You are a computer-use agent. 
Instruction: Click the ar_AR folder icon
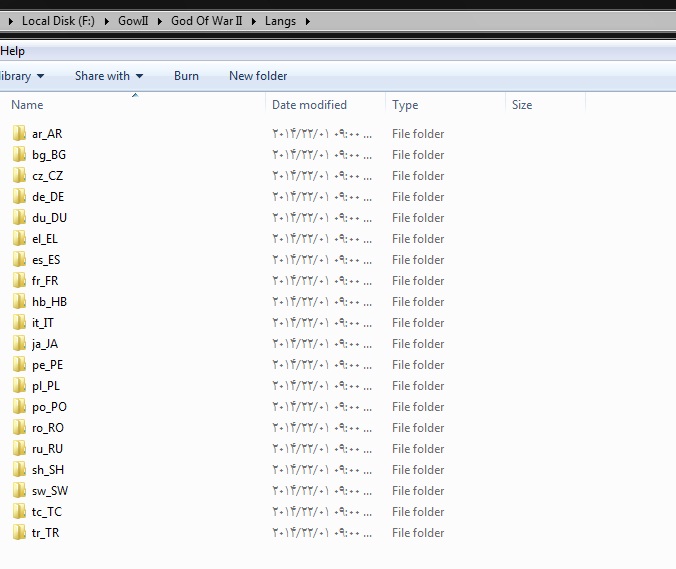point(19,133)
